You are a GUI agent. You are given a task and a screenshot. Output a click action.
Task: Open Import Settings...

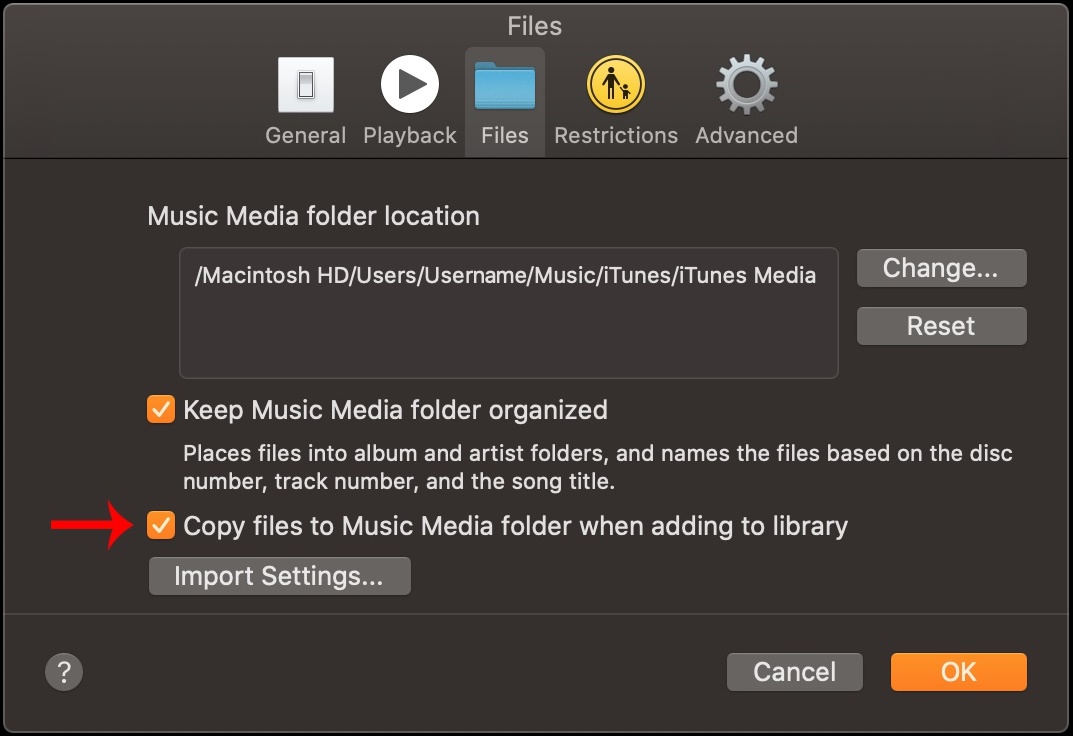pos(279,576)
